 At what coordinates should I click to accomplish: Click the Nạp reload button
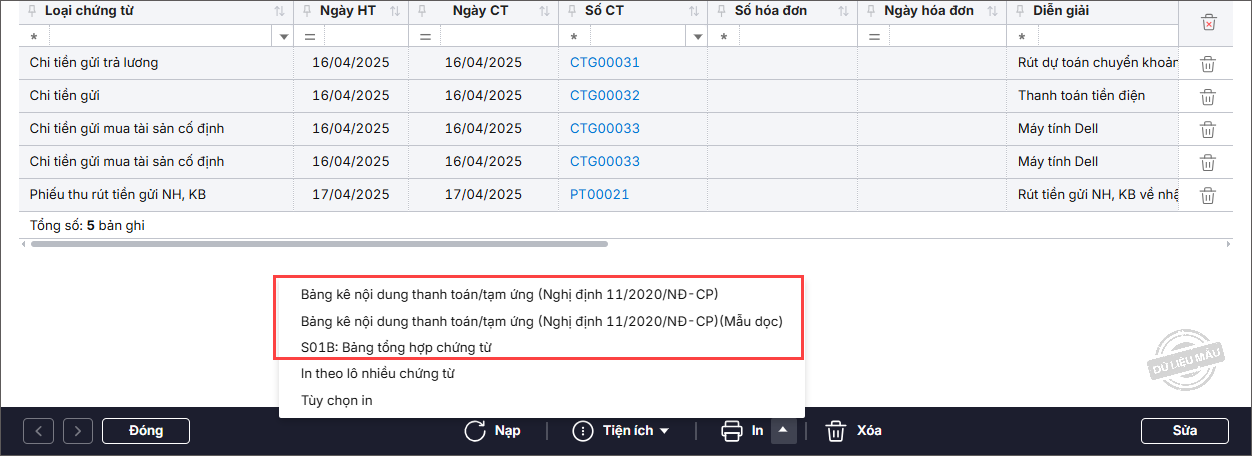pos(492,431)
